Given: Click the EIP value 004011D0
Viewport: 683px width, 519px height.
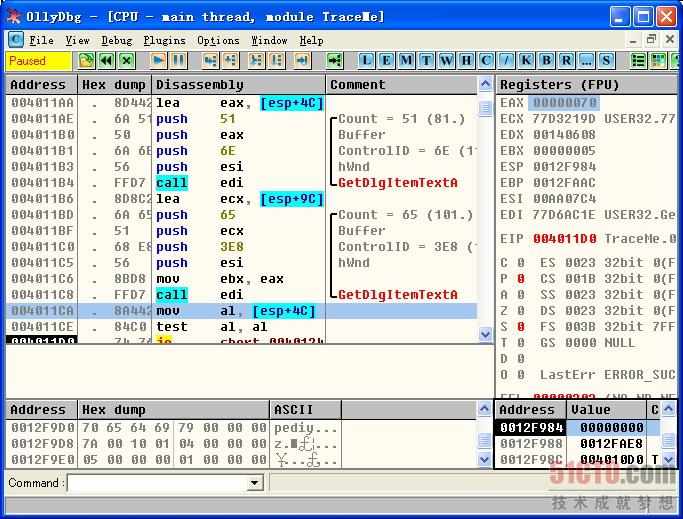Looking at the screenshot, I should [565, 239].
